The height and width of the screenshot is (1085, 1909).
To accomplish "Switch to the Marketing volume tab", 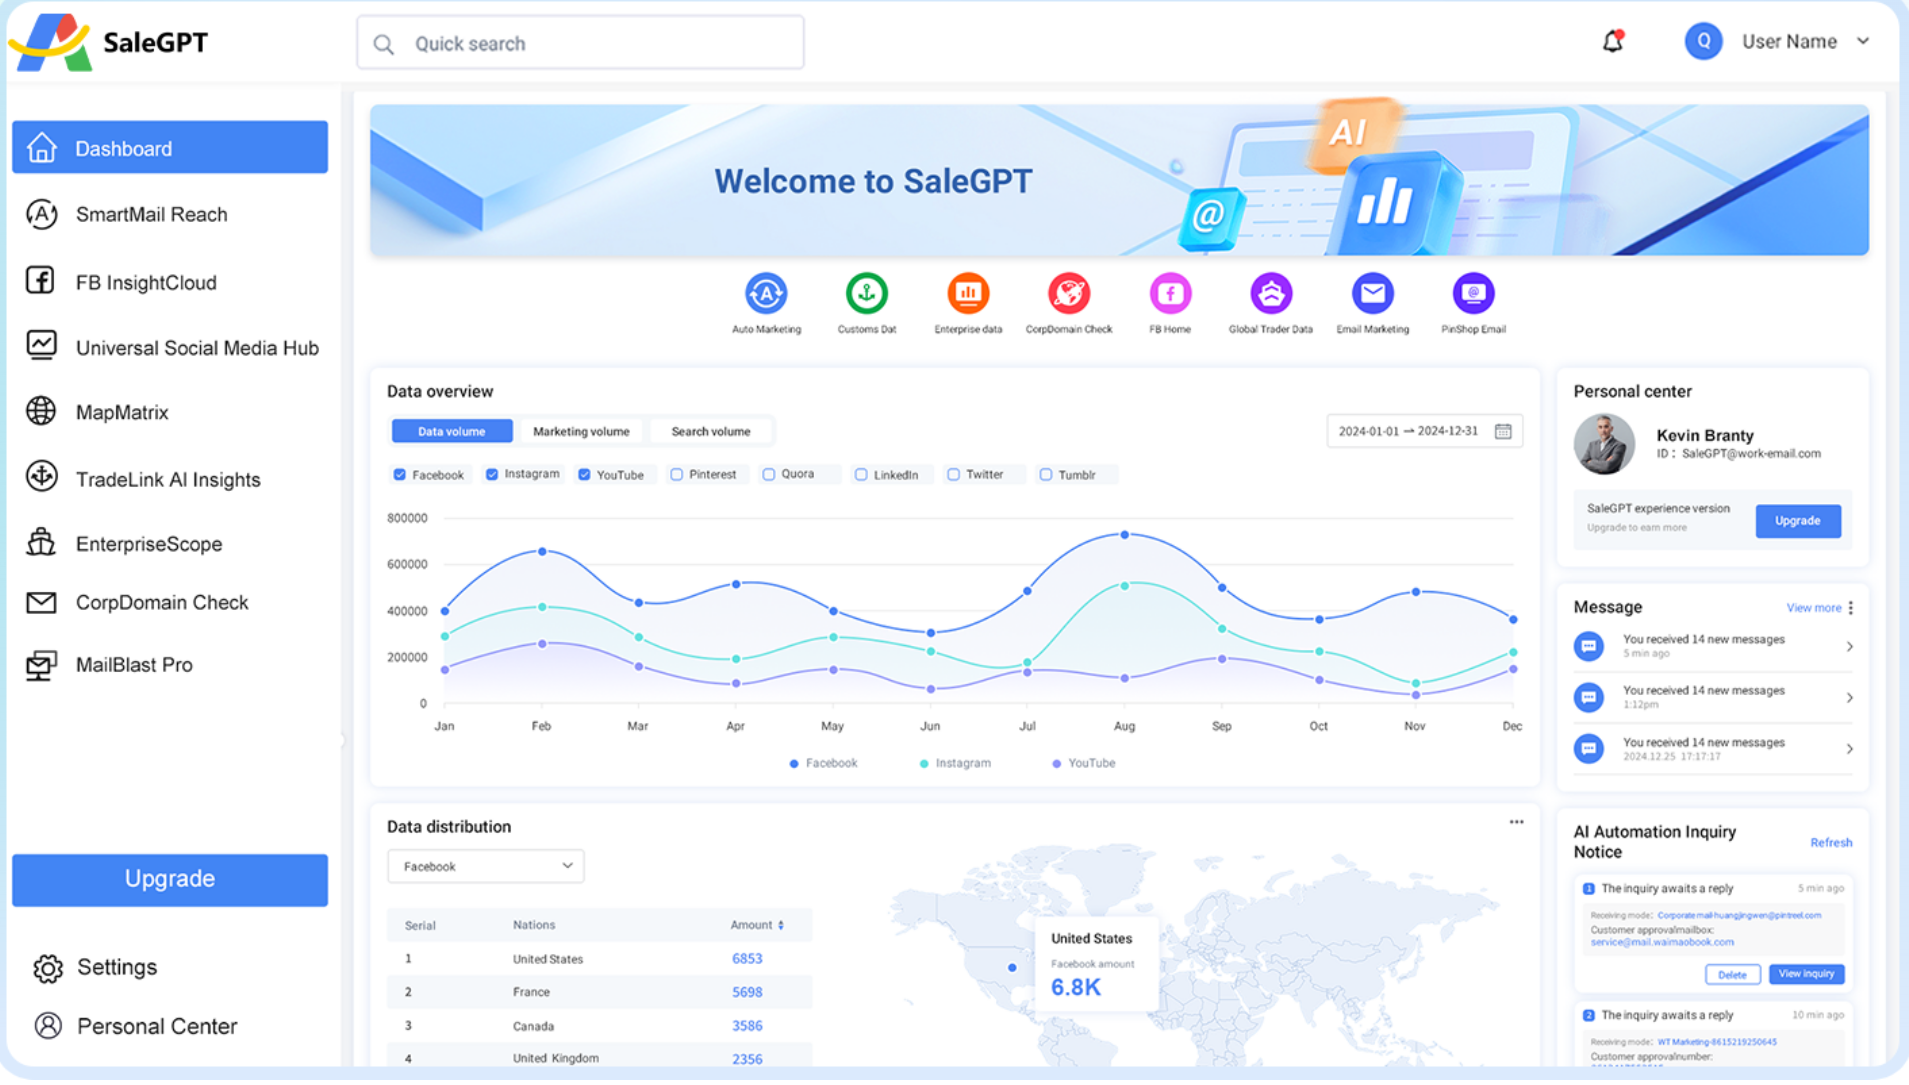I will [x=581, y=431].
